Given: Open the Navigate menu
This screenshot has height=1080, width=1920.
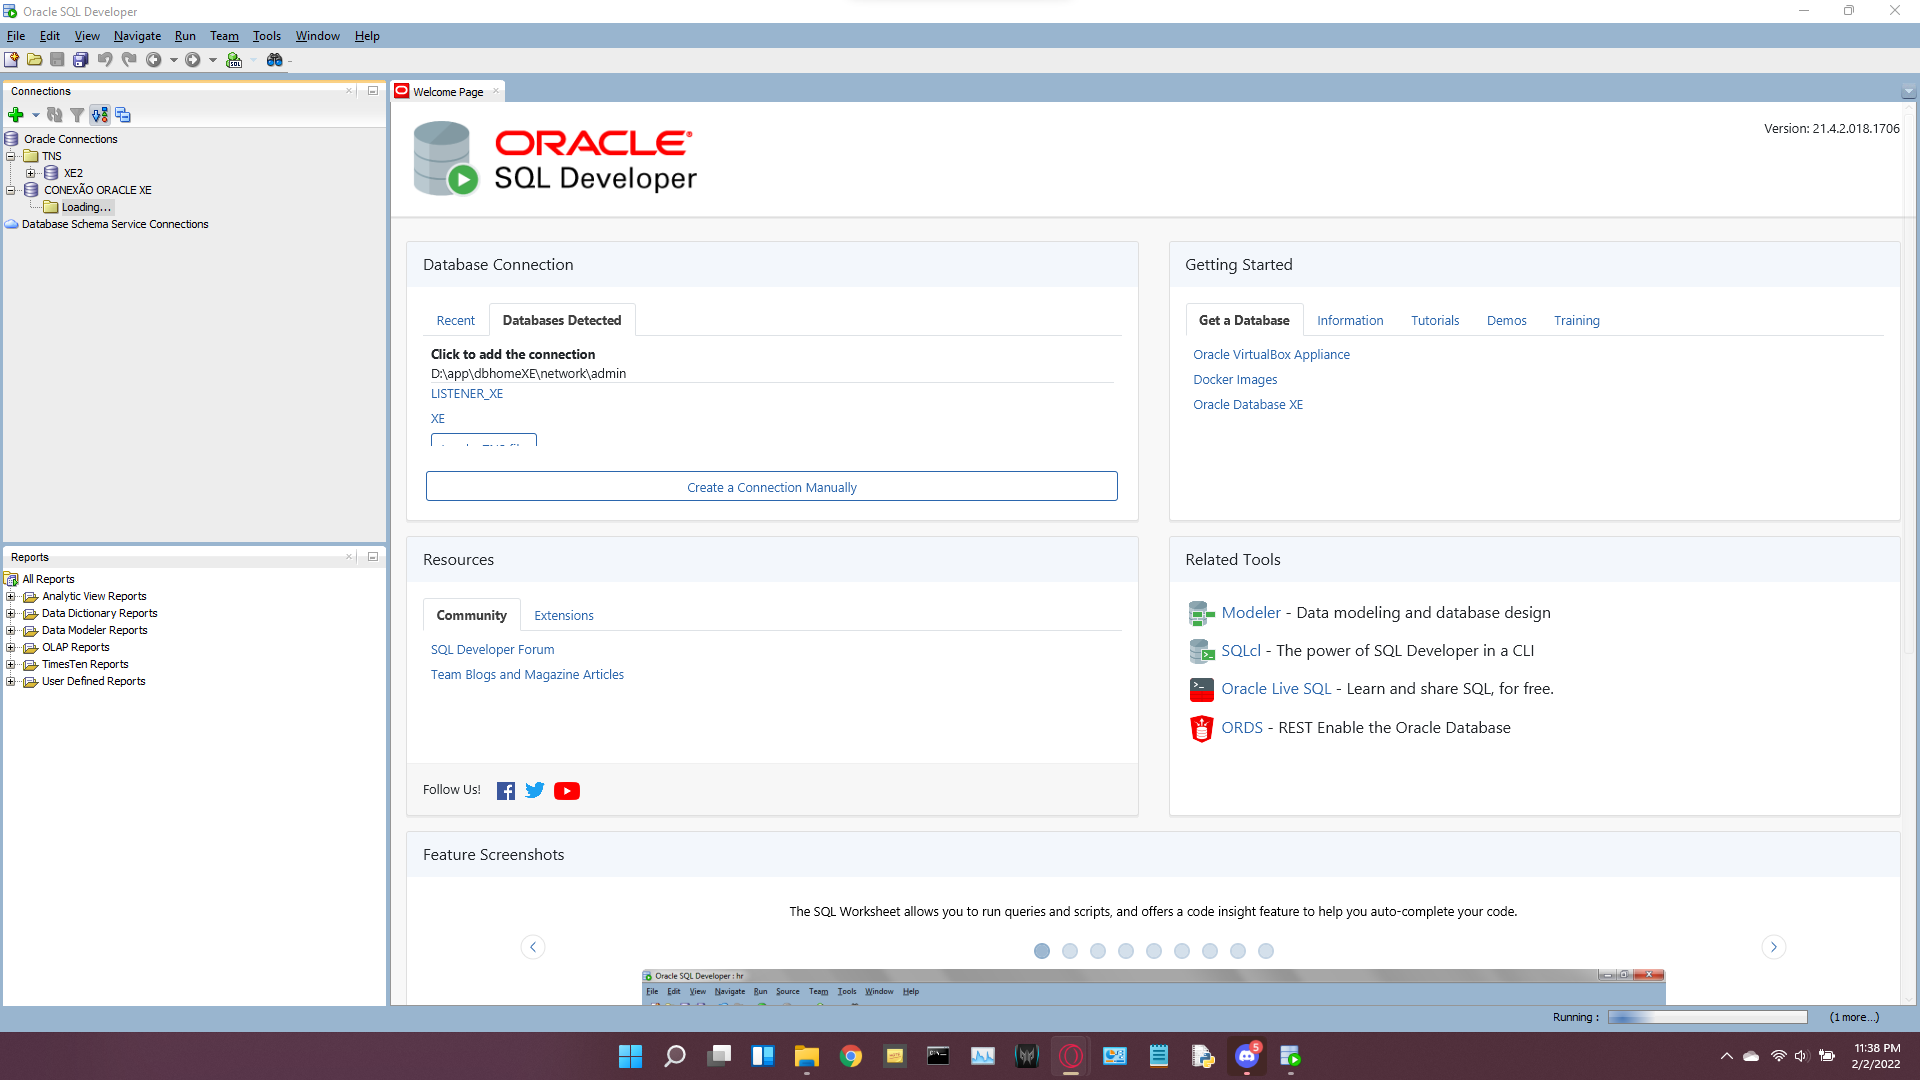Looking at the screenshot, I should [x=137, y=36].
